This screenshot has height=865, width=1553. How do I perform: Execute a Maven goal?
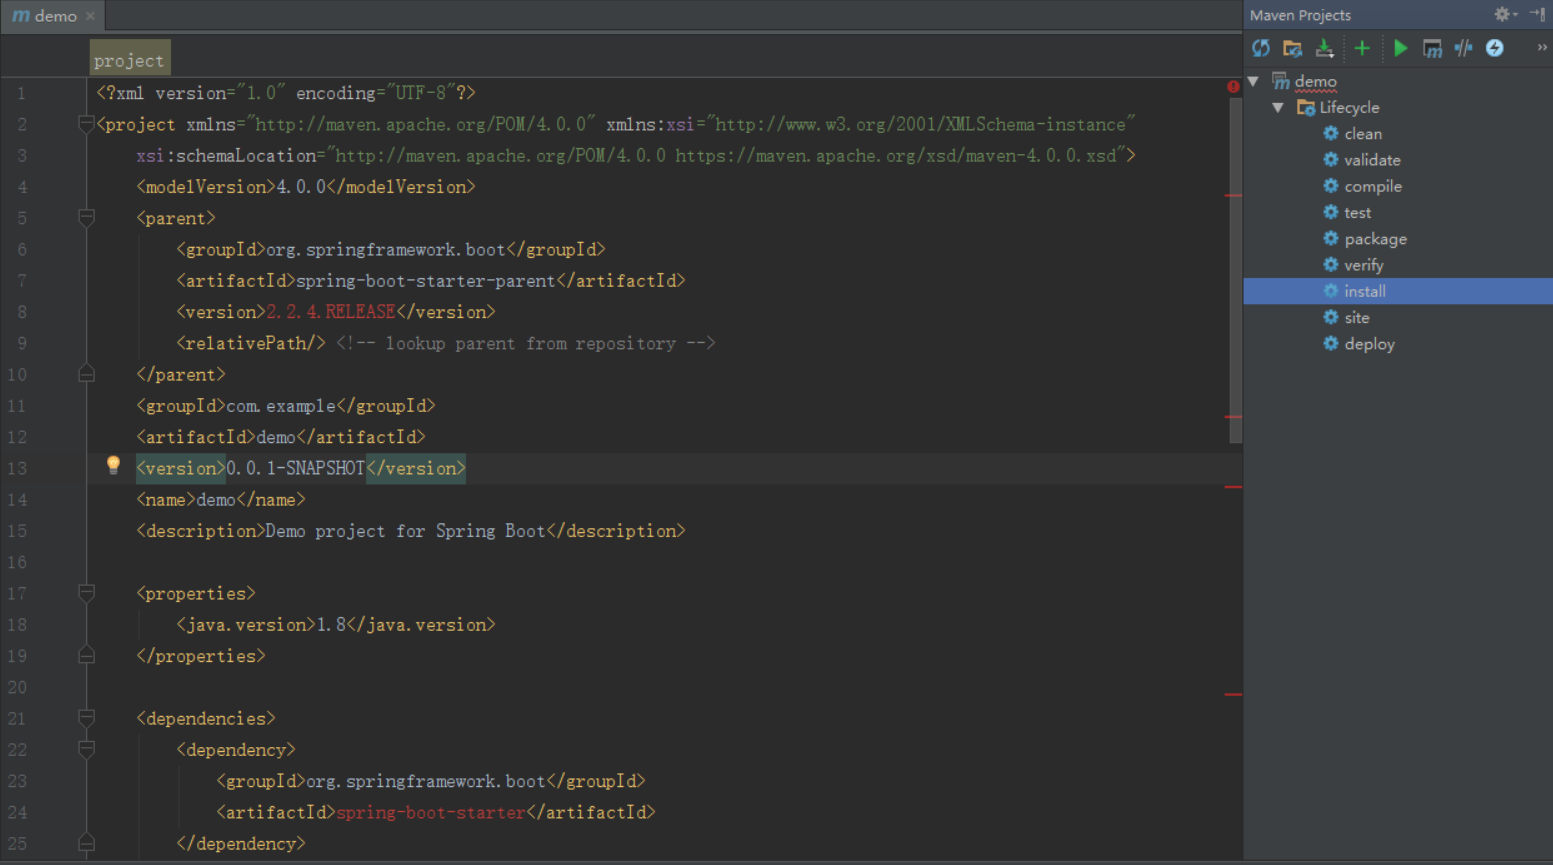(1433, 48)
